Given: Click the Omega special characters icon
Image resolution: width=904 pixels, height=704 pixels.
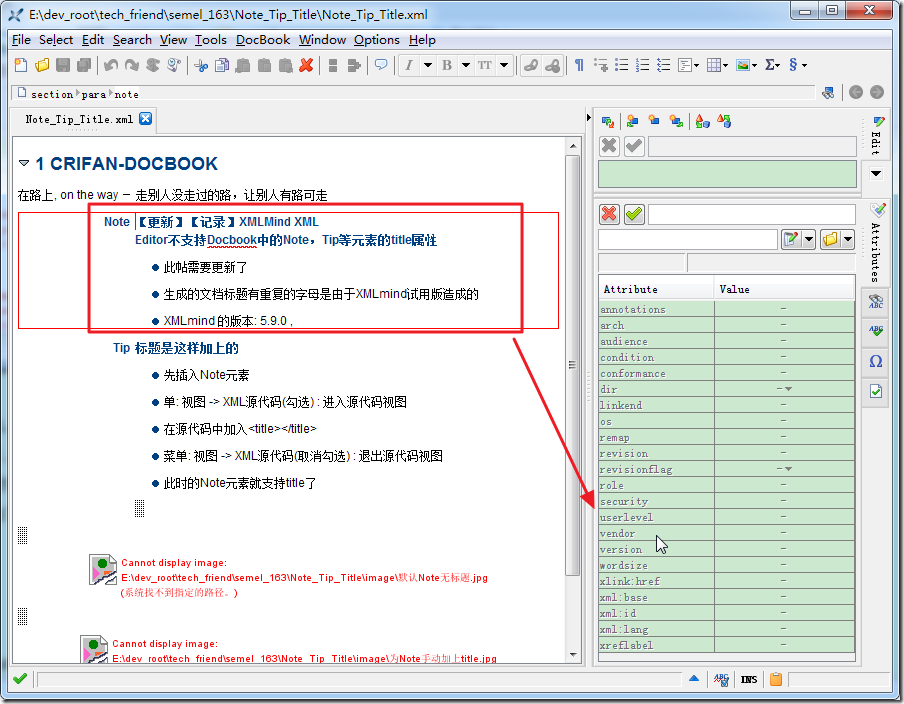Looking at the screenshot, I should 876,362.
